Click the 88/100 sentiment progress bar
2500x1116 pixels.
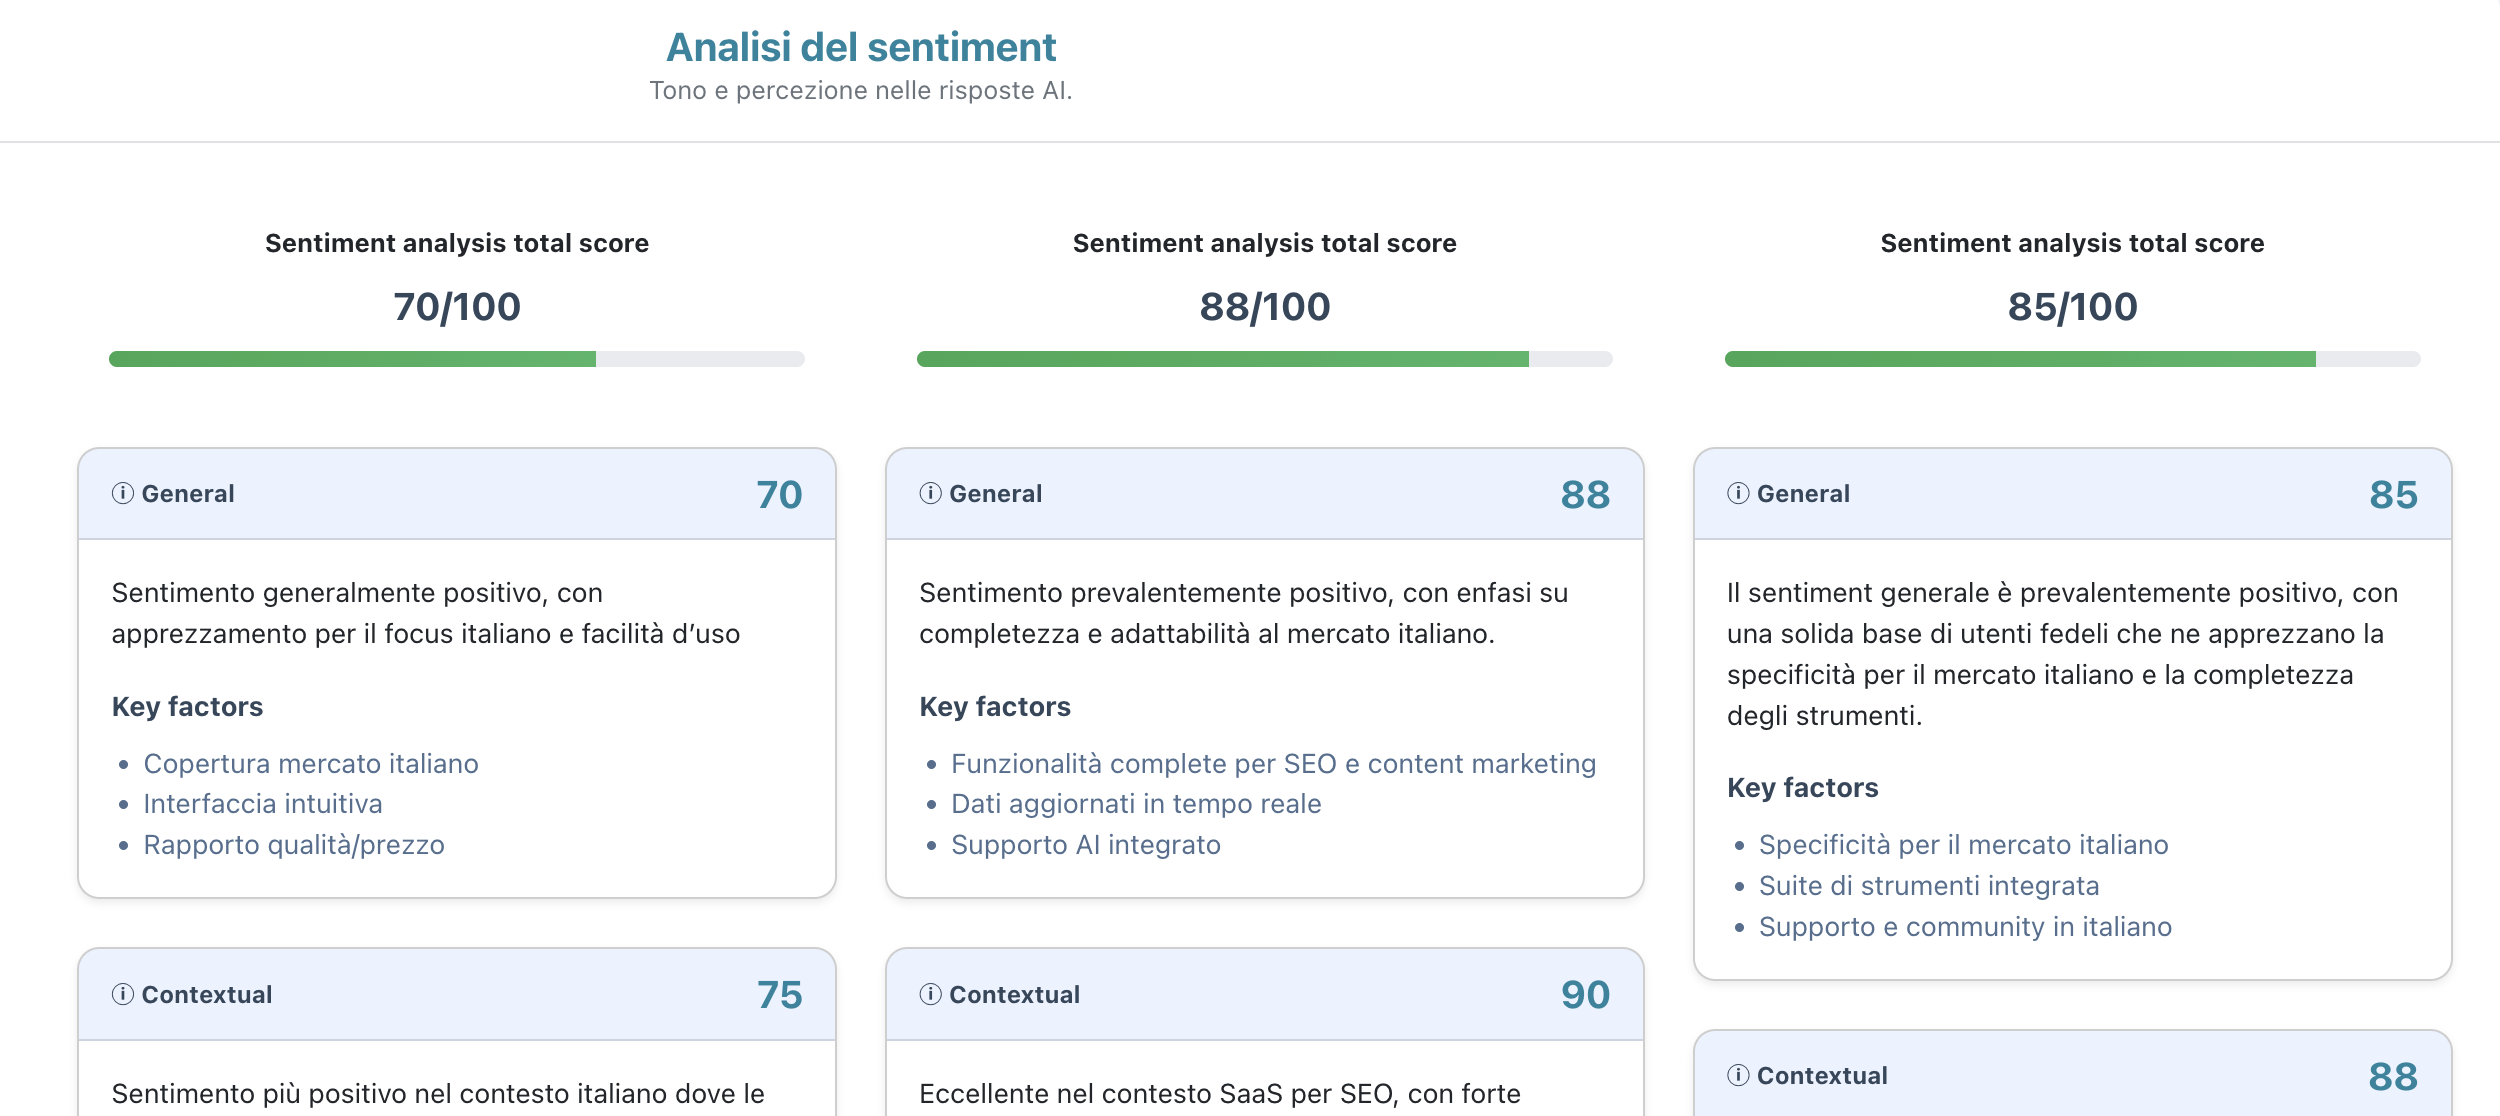(x=1264, y=359)
